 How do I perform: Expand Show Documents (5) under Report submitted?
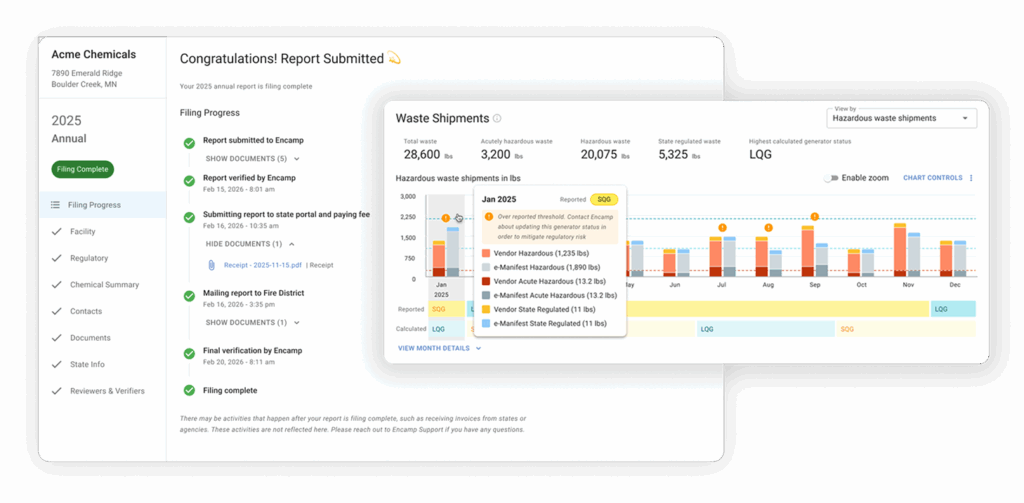[252, 158]
